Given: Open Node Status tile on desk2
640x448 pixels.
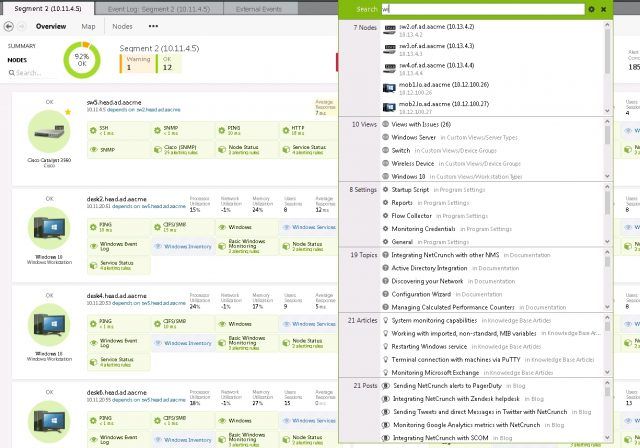Looking at the screenshot, I should [x=308, y=246].
